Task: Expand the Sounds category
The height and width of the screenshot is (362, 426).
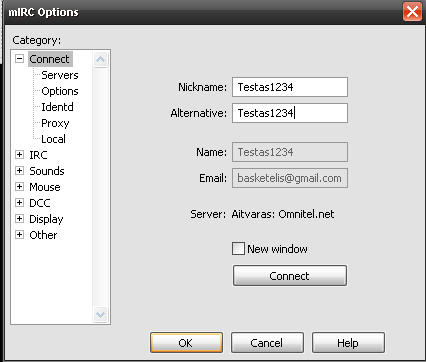Action: click(x=20, y=171)
